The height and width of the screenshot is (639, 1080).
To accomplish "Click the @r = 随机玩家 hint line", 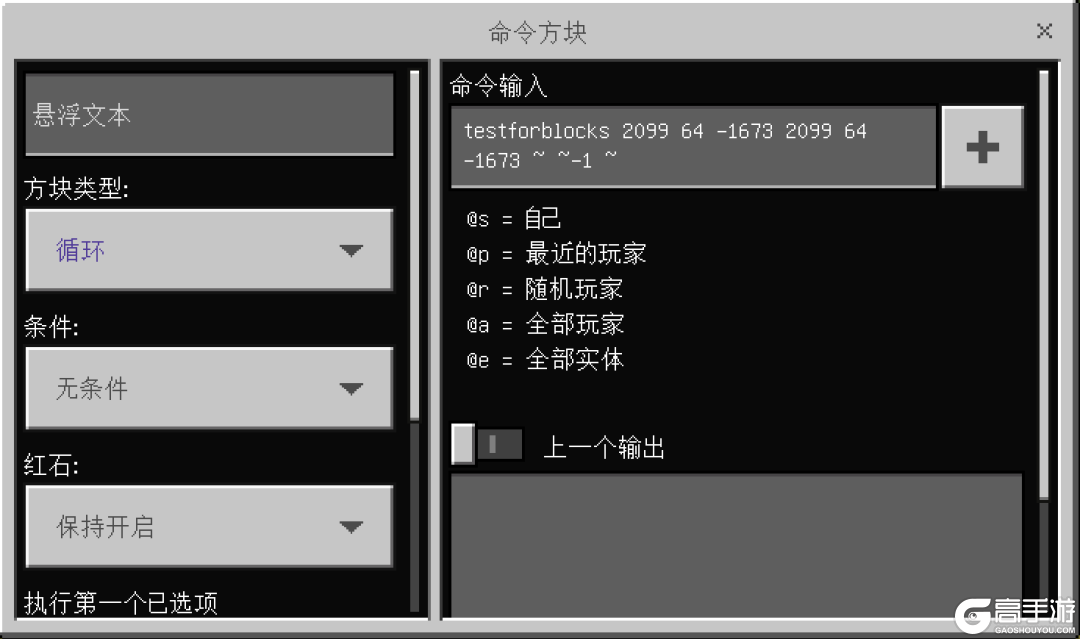I will (544, 289).
